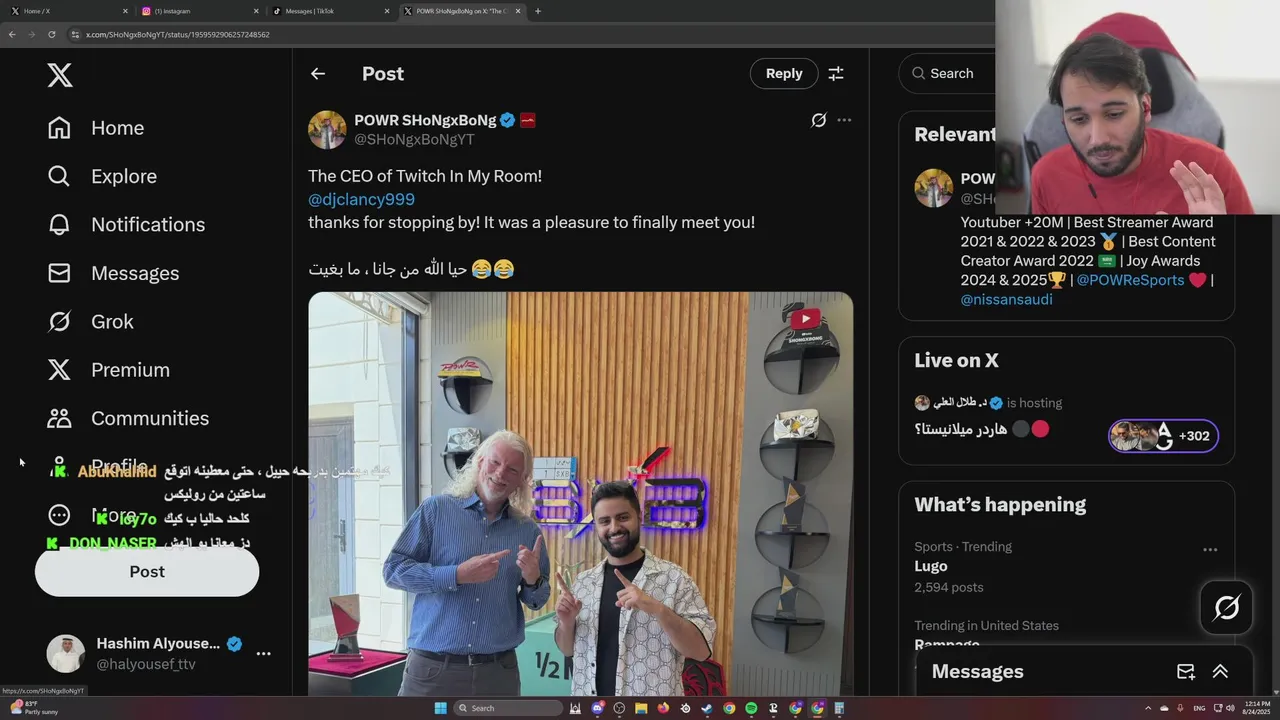Click the floating Grok button

click(1226, 607)
